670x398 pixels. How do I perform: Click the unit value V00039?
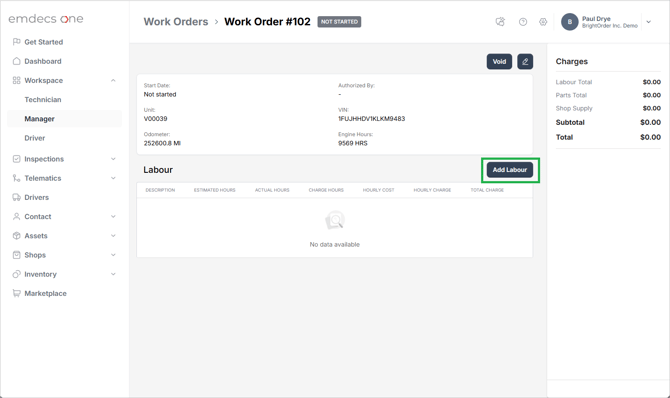(x=156, y=119)
